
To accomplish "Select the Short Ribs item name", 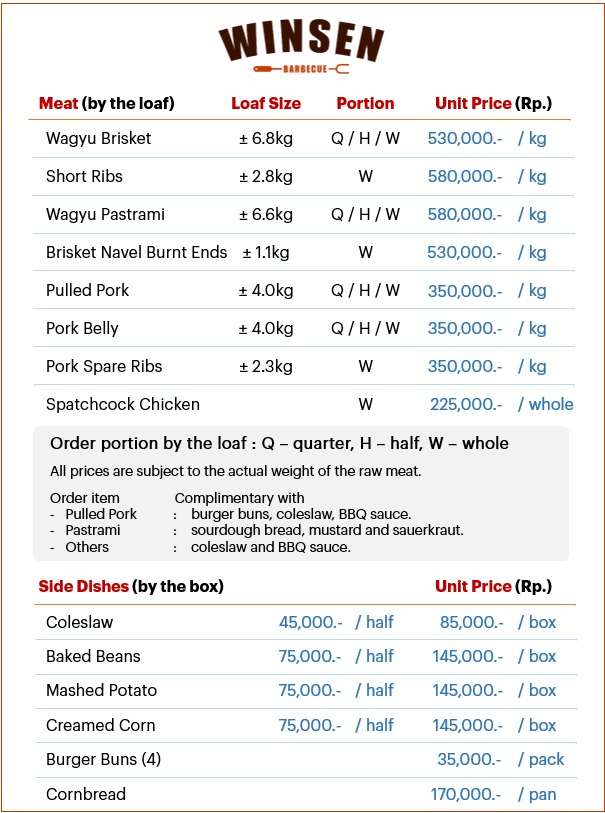I will tap(84, 176).
